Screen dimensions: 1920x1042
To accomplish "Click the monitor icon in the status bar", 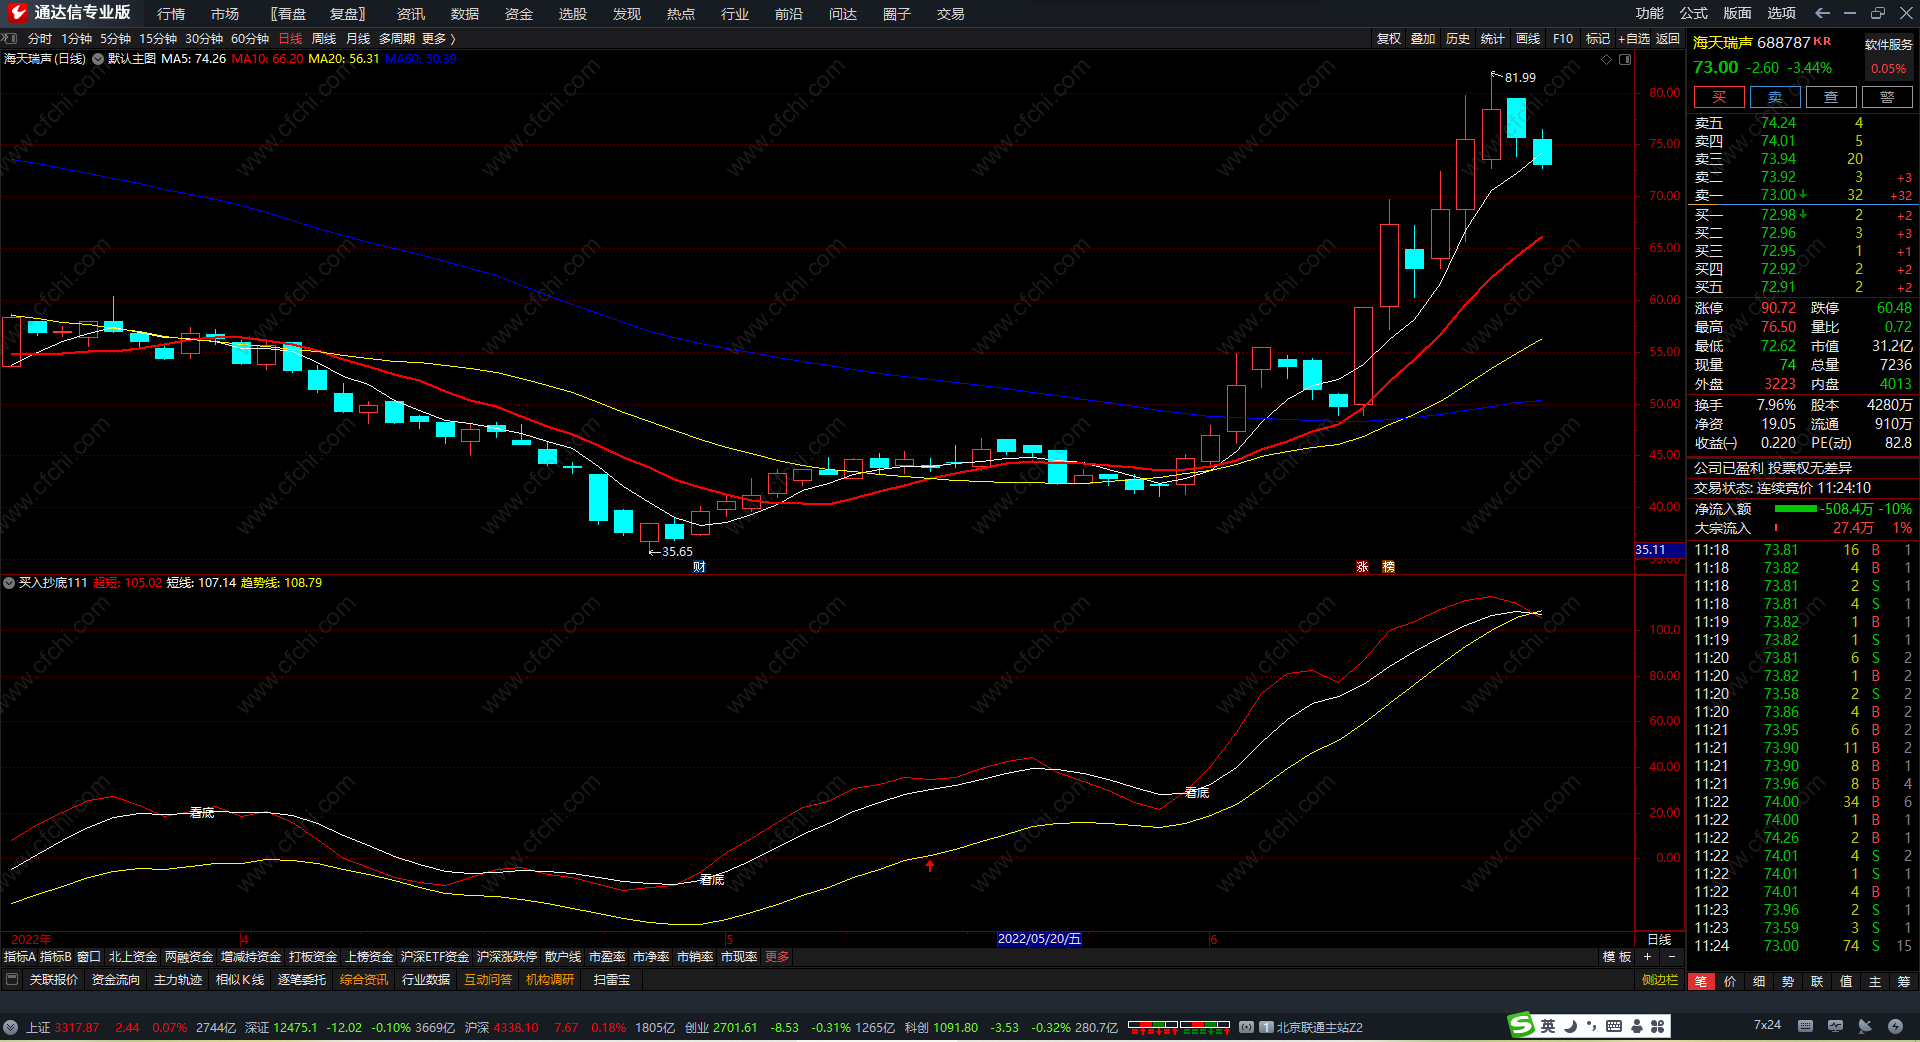I will click(1835, 1026).
